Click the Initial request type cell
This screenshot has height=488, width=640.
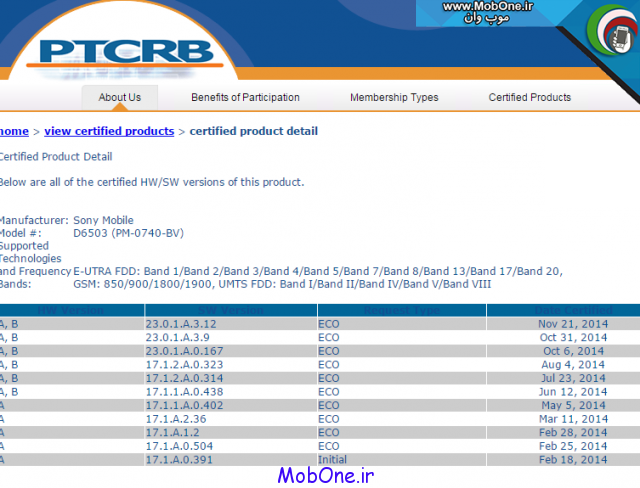[333, 460]
